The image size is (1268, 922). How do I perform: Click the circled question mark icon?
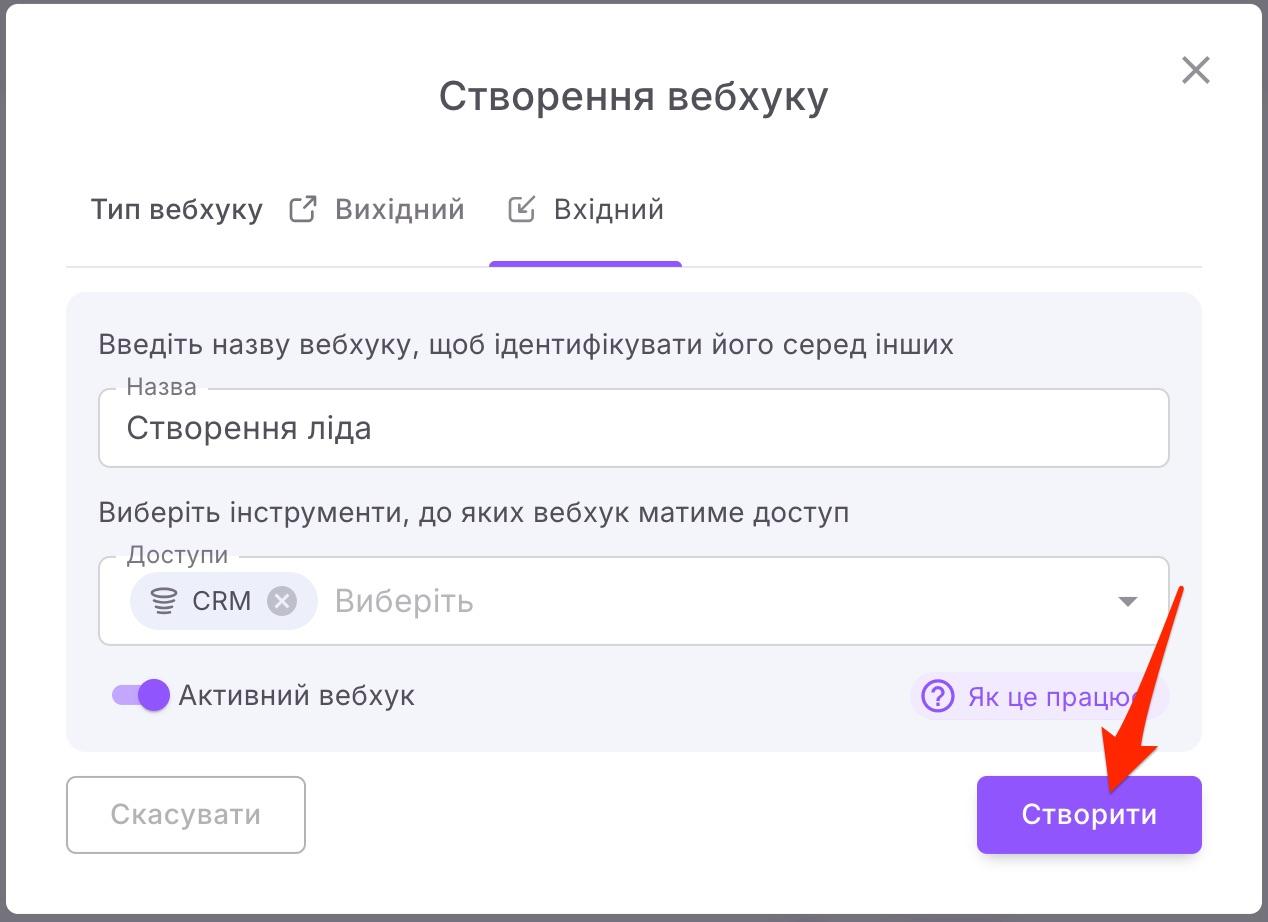click(x=938, y=697)
